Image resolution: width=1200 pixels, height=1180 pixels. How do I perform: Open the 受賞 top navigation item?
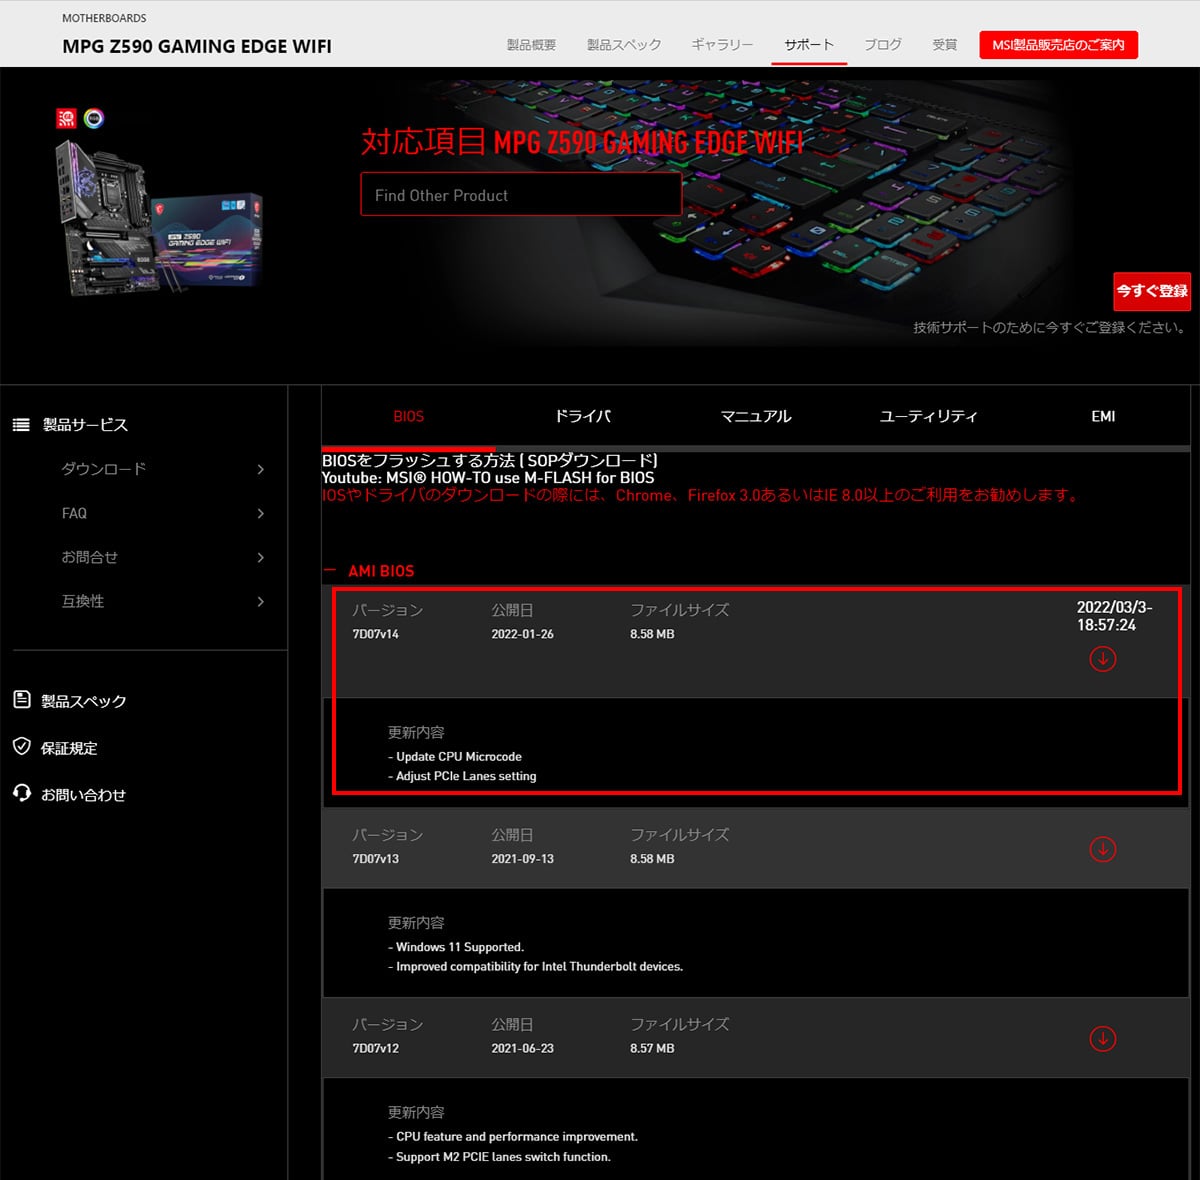click(944, 45)
